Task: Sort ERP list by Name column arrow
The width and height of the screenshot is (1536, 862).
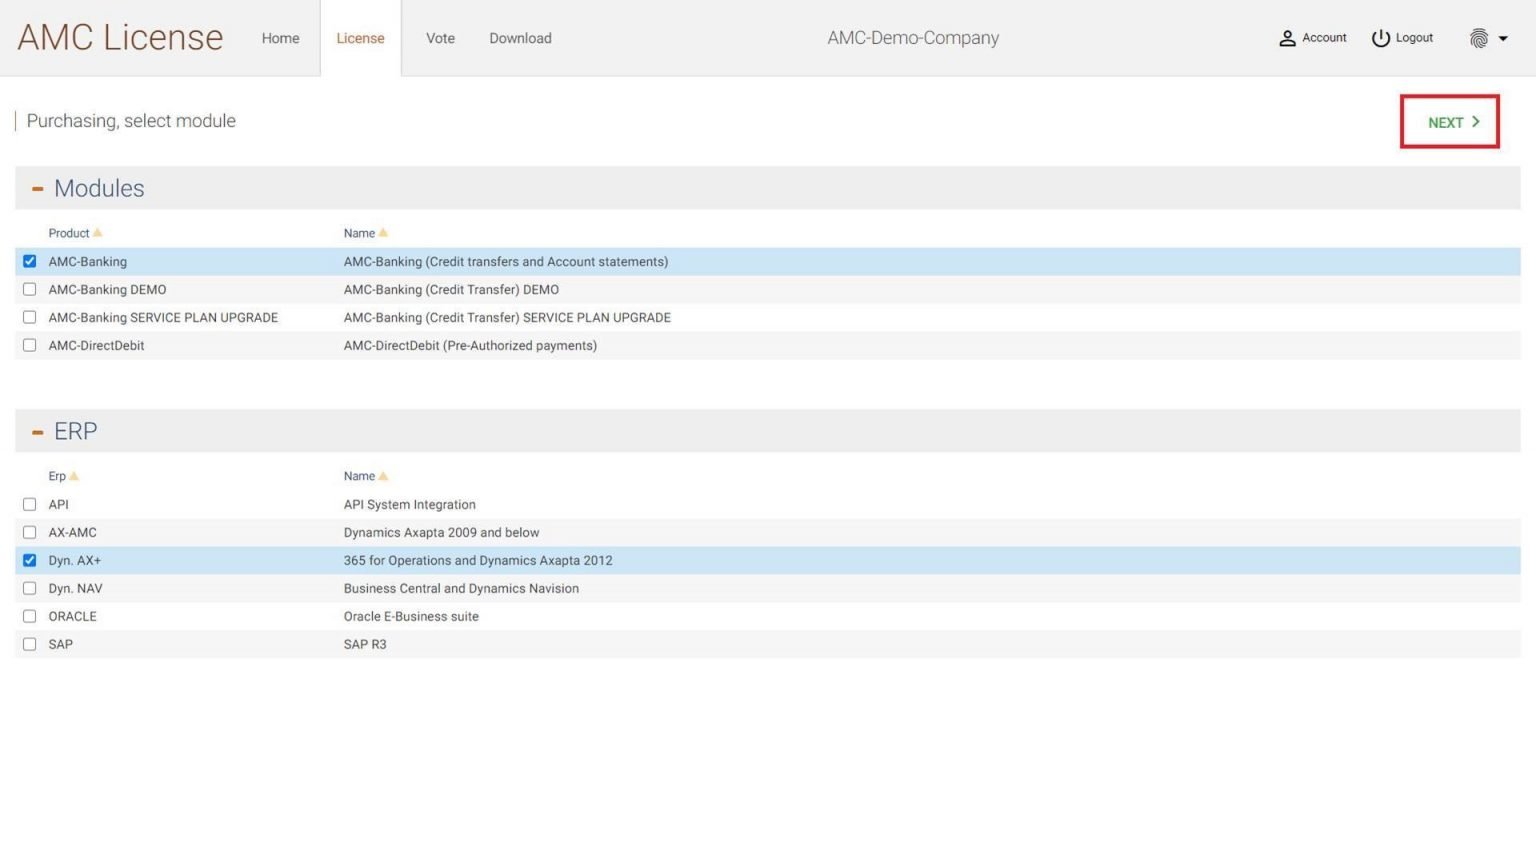Action: tap(383, 476)
